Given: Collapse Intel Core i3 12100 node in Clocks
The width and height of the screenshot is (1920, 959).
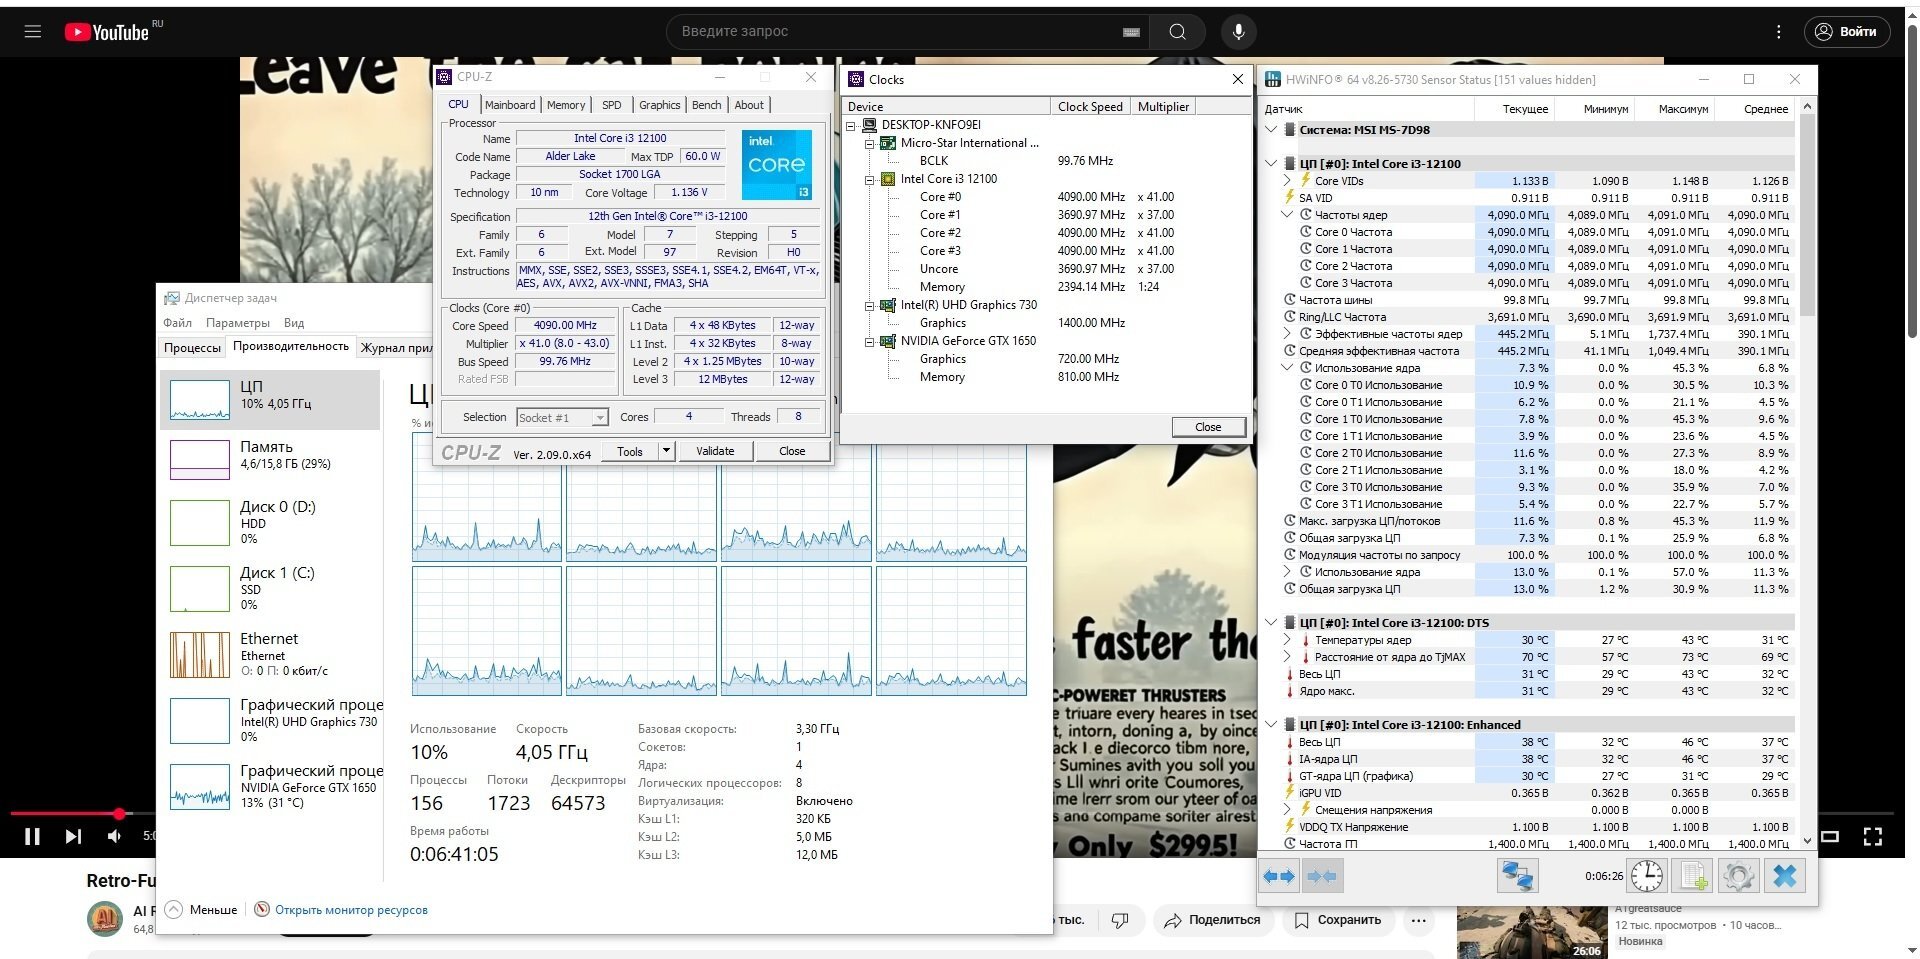Looking at the screenshot, I should 870,179.
